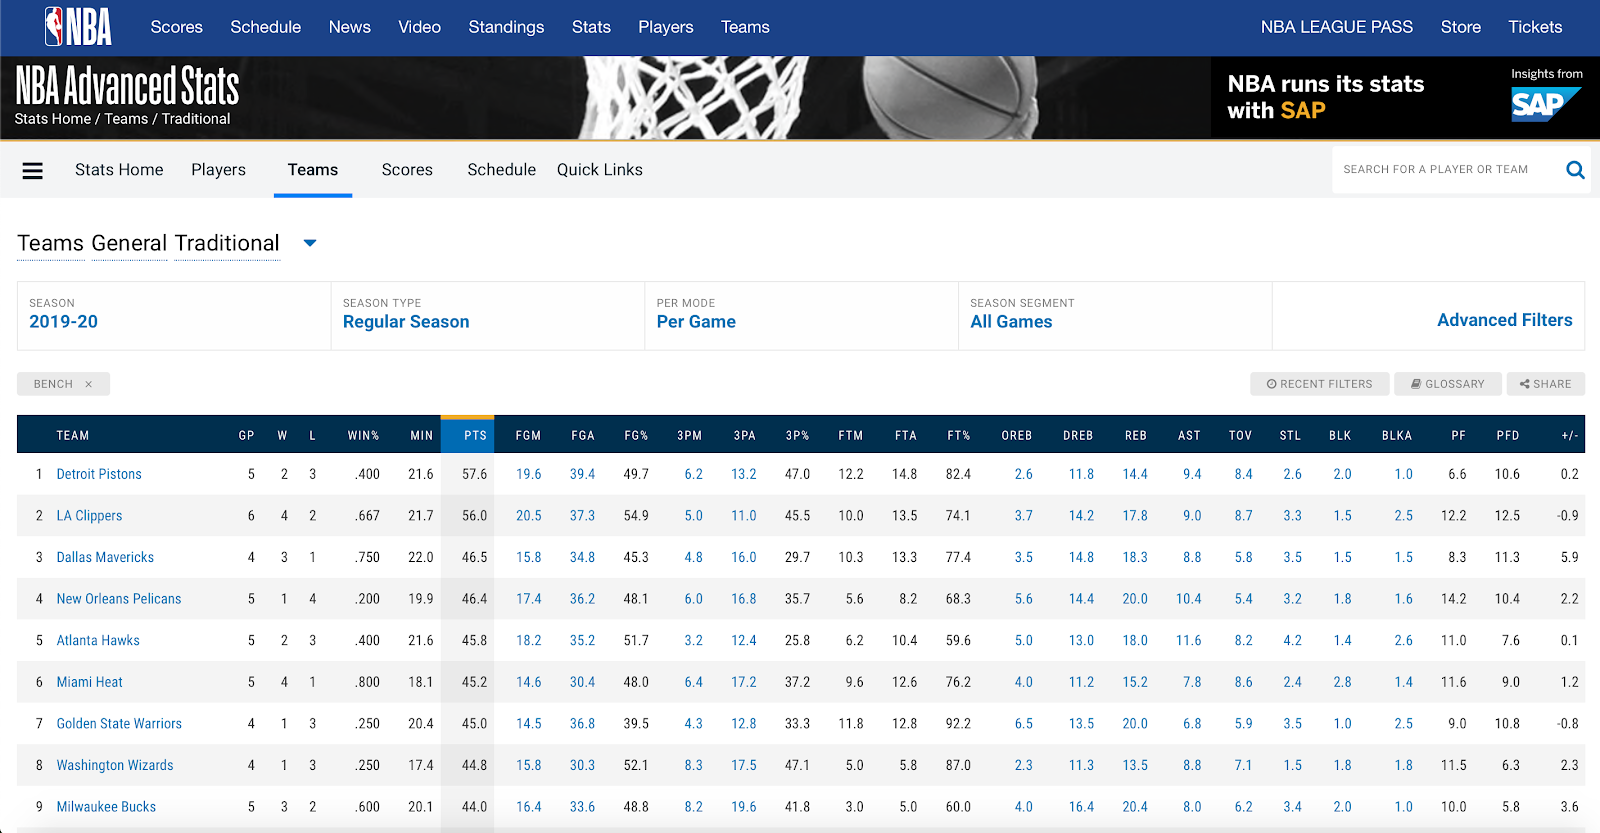Click Dallas Mavericks 3PA value 16.0
Image resolution: width=1600 pixels, height=833 pixels.
(x=744, y=558)
